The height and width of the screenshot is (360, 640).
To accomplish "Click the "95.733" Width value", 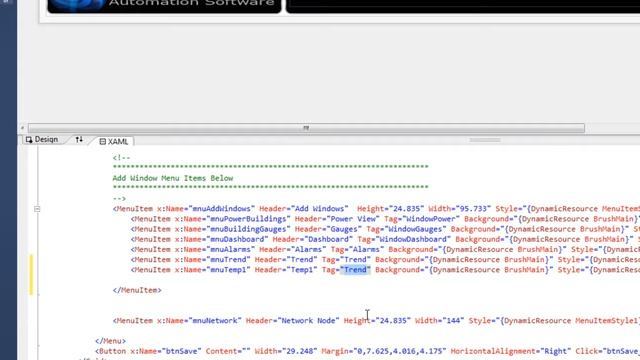I will [473, 209].
